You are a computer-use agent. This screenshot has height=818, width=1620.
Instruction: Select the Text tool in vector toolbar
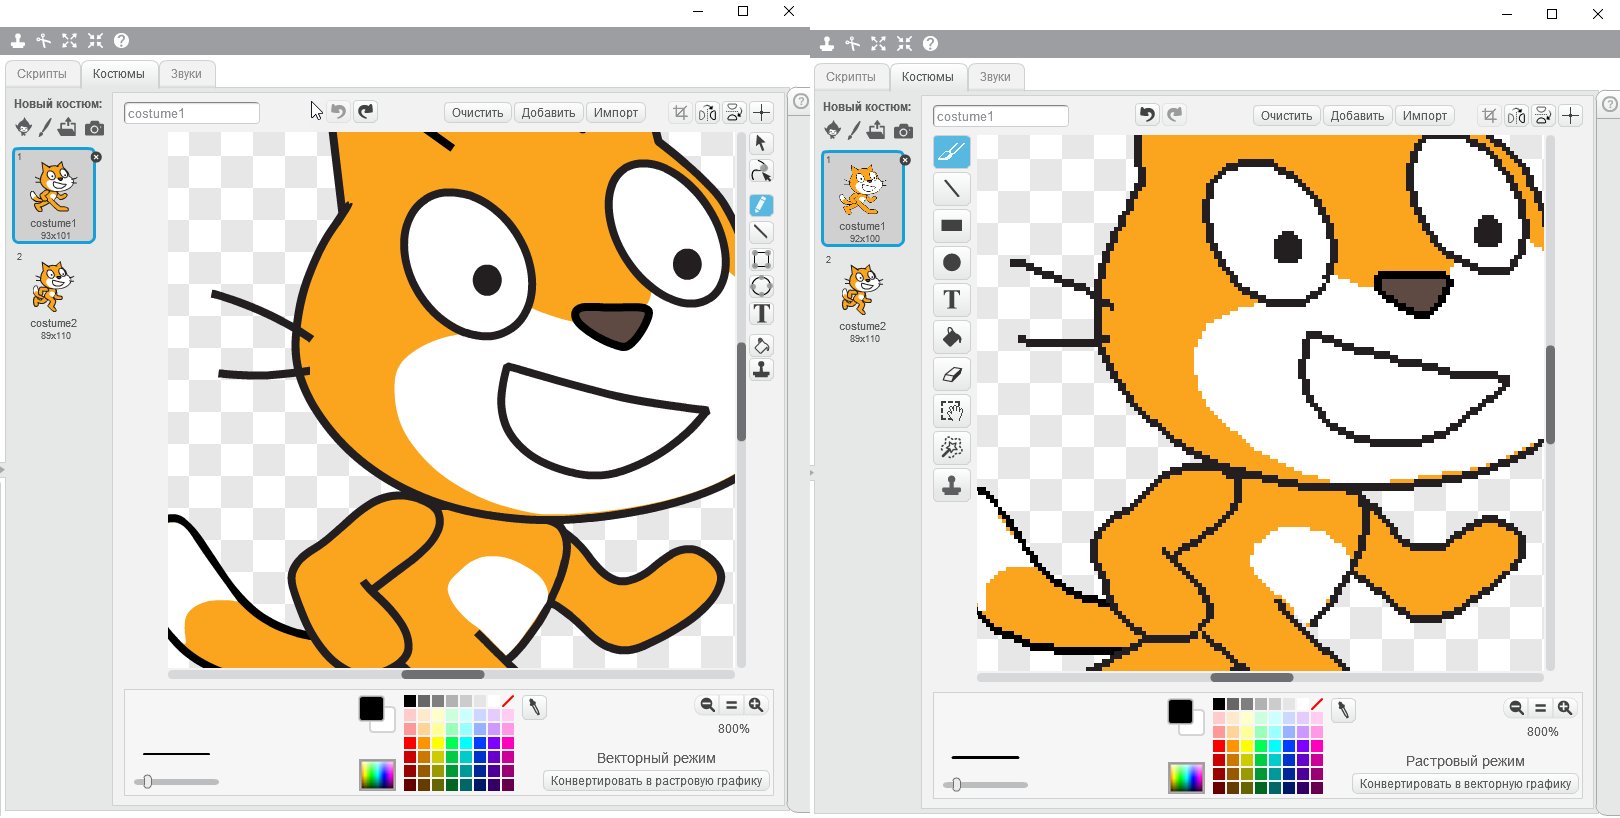761,314
